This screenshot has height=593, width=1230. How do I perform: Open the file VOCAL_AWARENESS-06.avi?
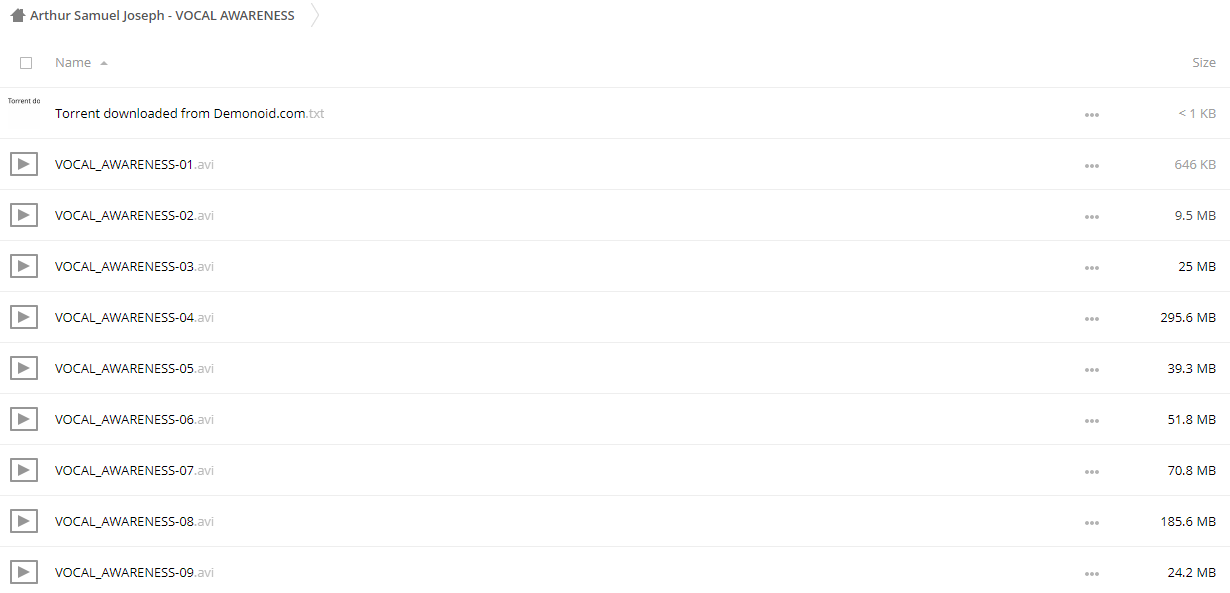click(134, 419)
